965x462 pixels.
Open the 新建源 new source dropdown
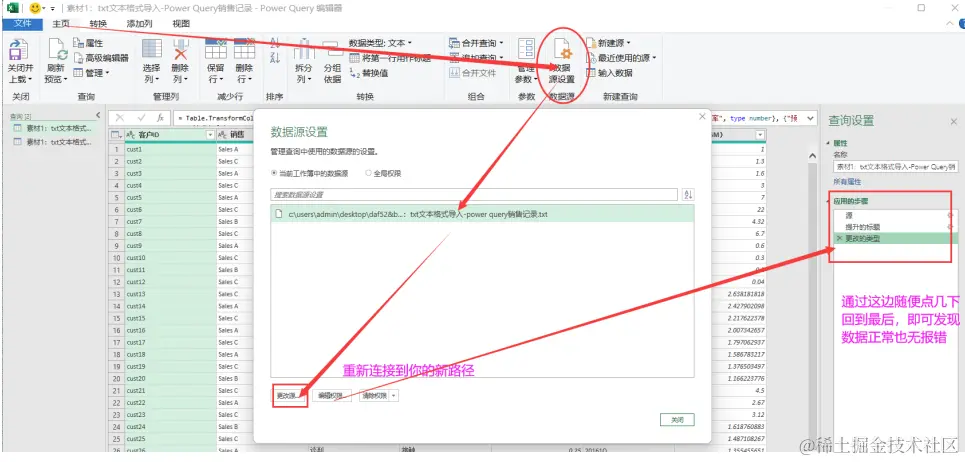pyautogui.click(x=609, y=43)
